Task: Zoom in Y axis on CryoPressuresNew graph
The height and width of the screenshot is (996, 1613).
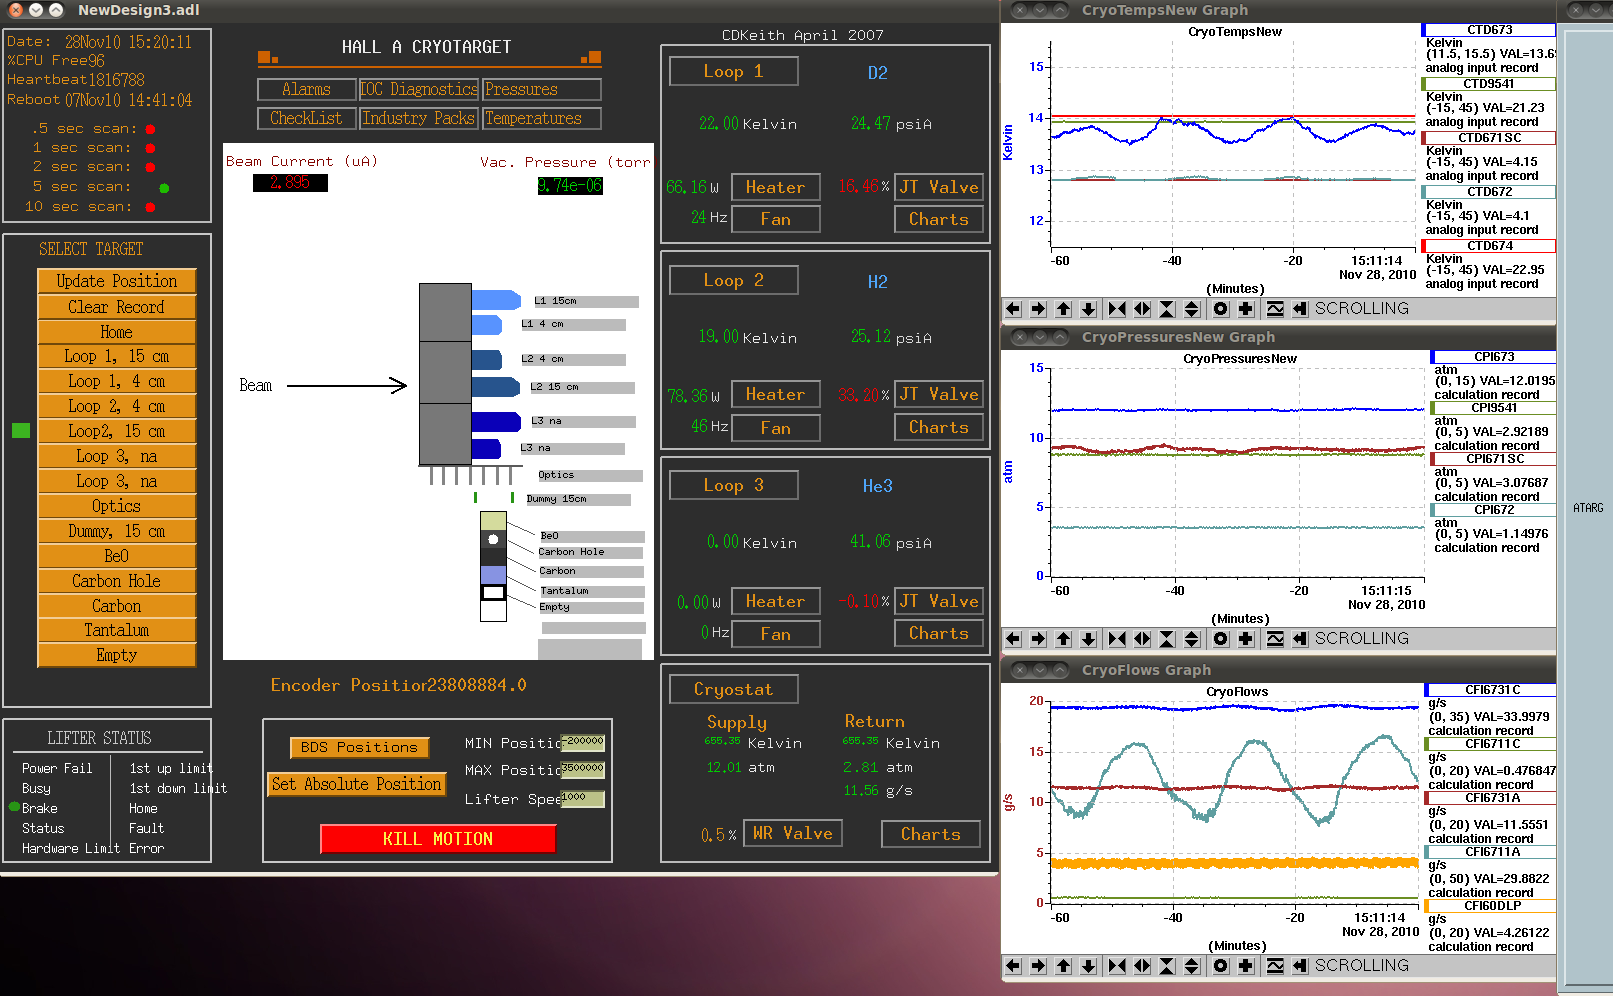Action: (1167, 639)
